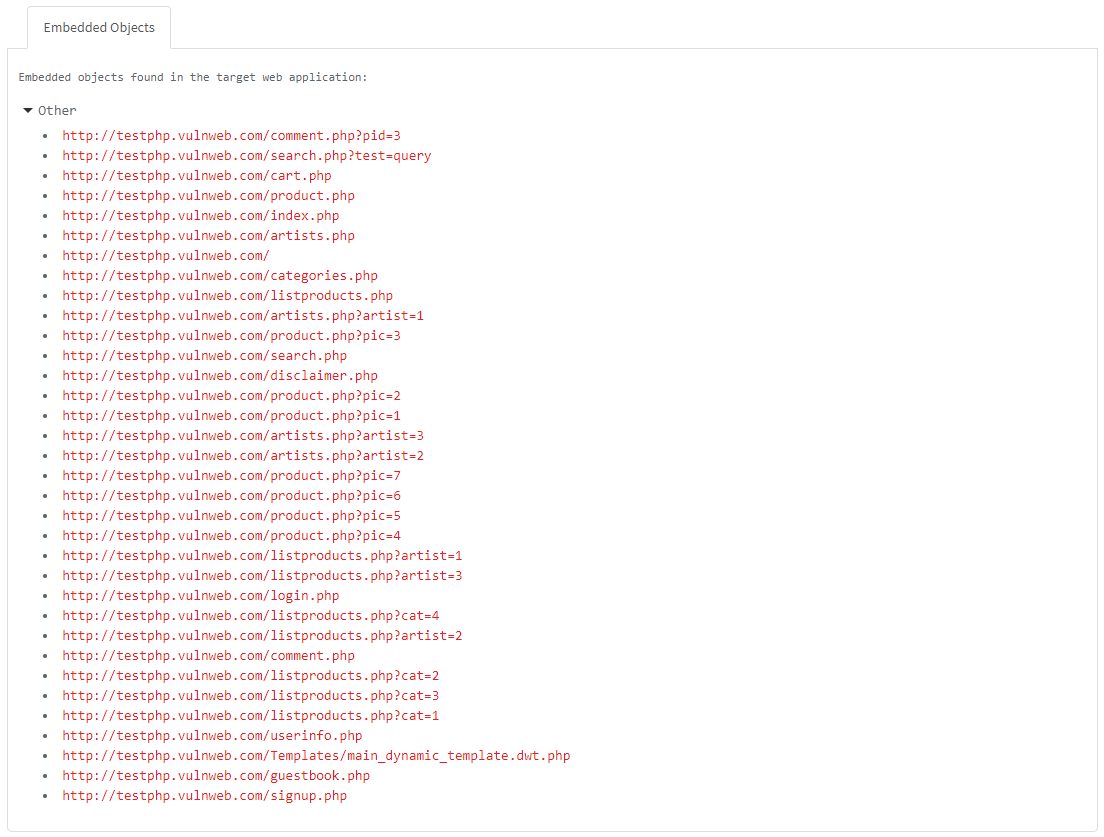Image resolution: width=1104 pixels, height=837 pixels.
Task: Follow the listproducts.php?artist=3 link
Action: 262,576
